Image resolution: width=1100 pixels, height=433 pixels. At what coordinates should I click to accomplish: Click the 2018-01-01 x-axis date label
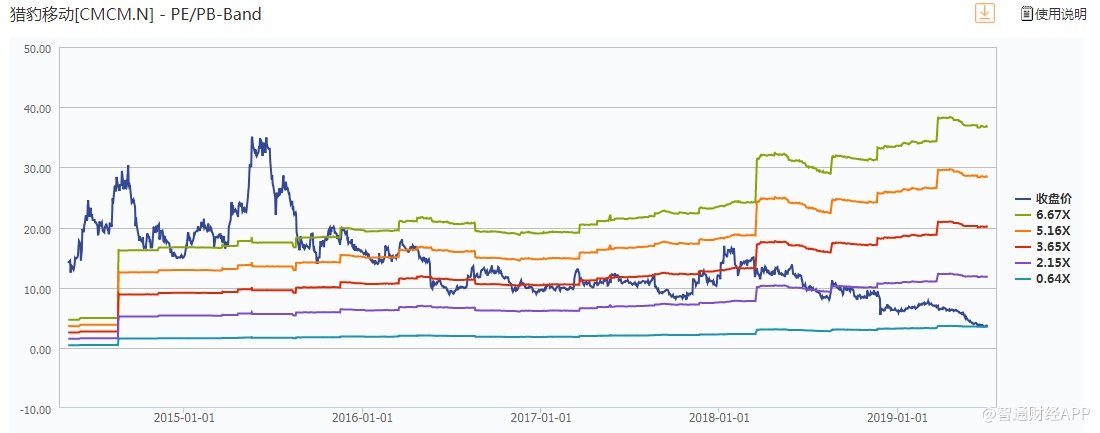(x=718, y=417)
